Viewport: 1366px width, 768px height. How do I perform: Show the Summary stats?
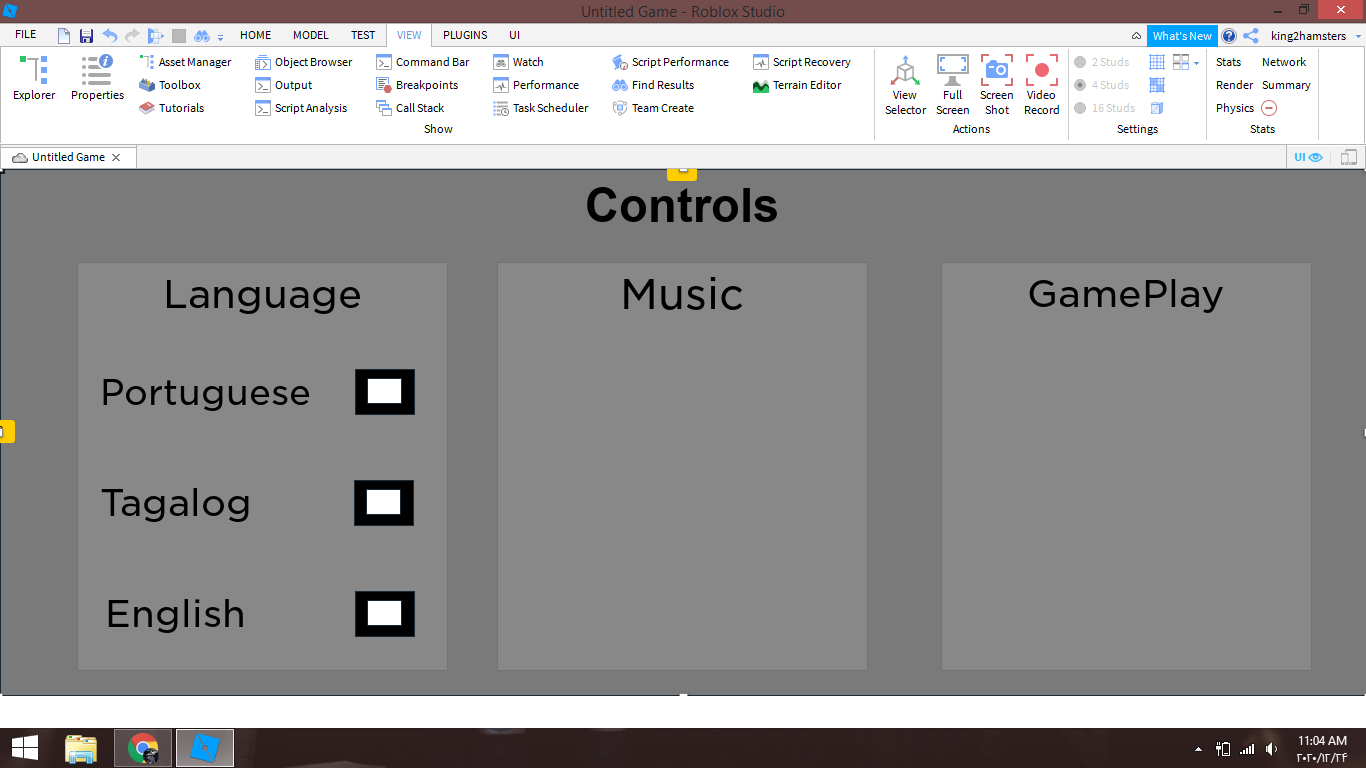pyautogui.click(x=1286, y=85)
